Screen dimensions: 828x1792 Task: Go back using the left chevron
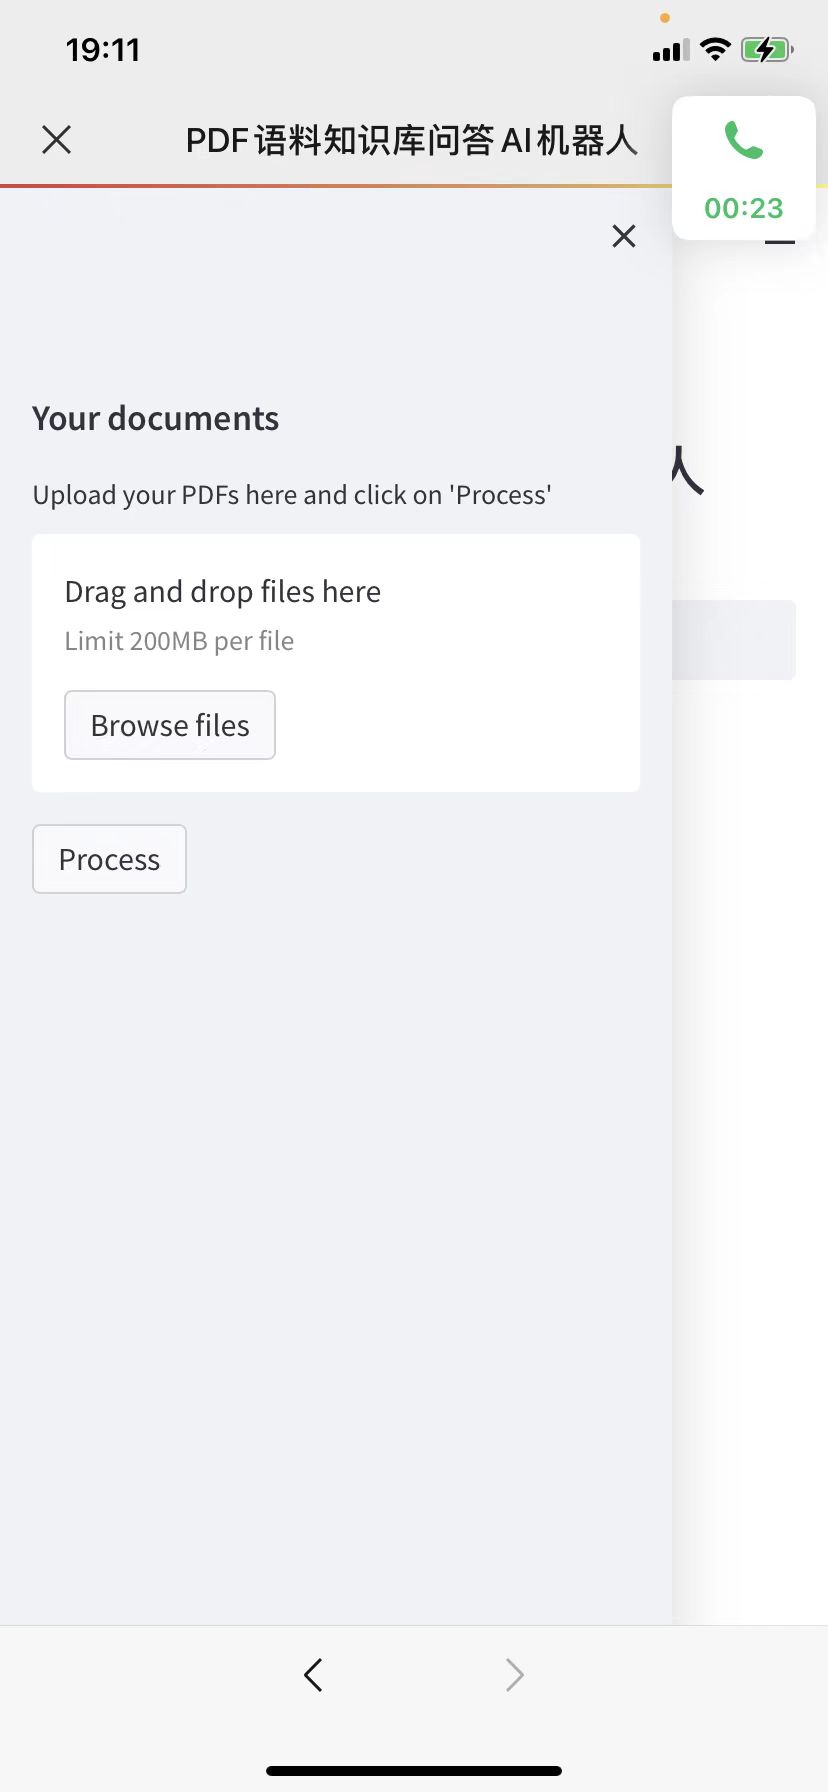pos(313,1674)
